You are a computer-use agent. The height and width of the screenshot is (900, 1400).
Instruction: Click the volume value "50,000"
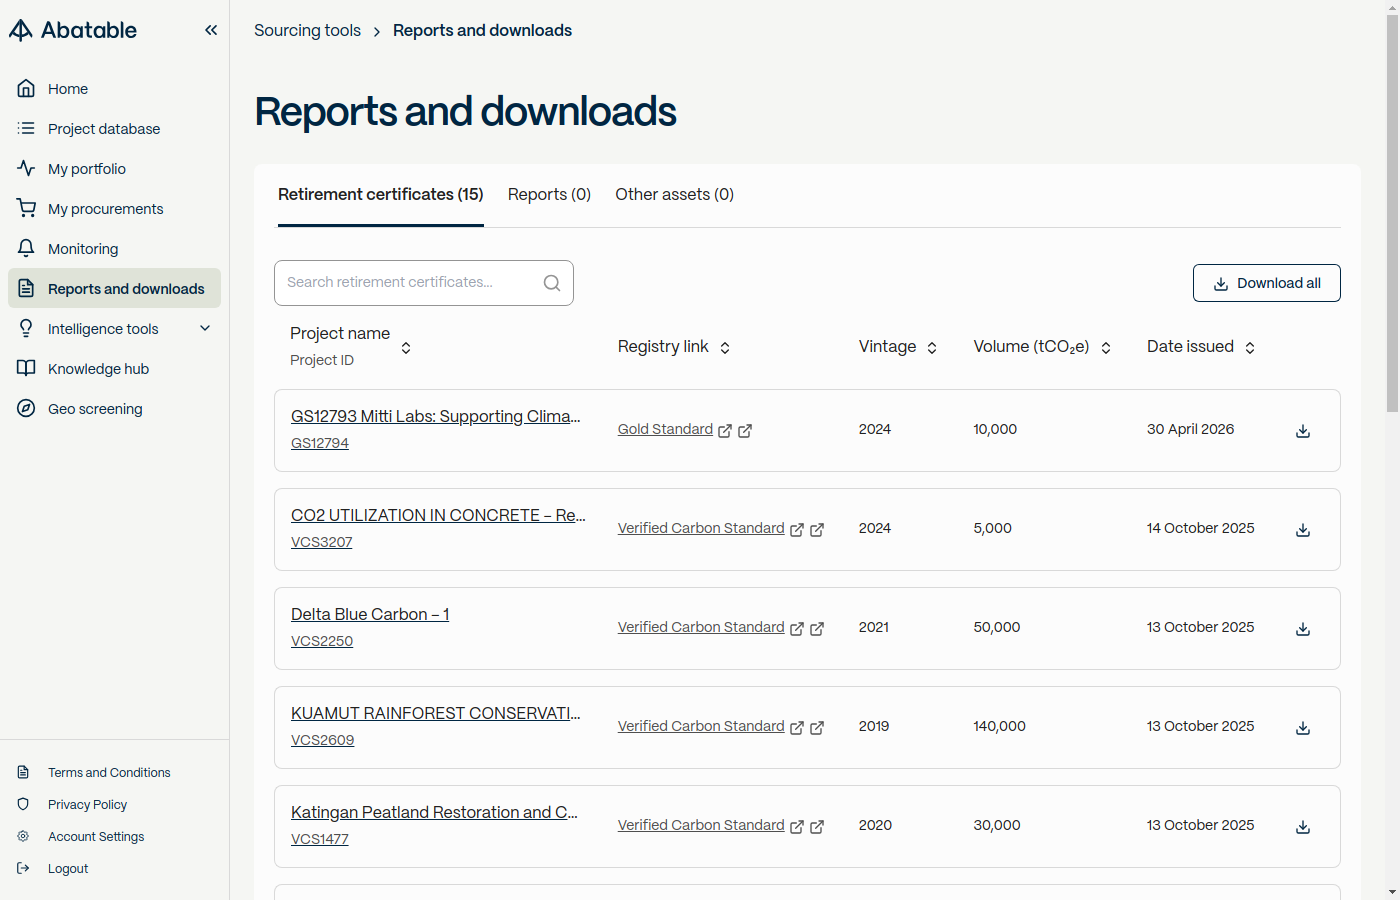click(997, 627)
